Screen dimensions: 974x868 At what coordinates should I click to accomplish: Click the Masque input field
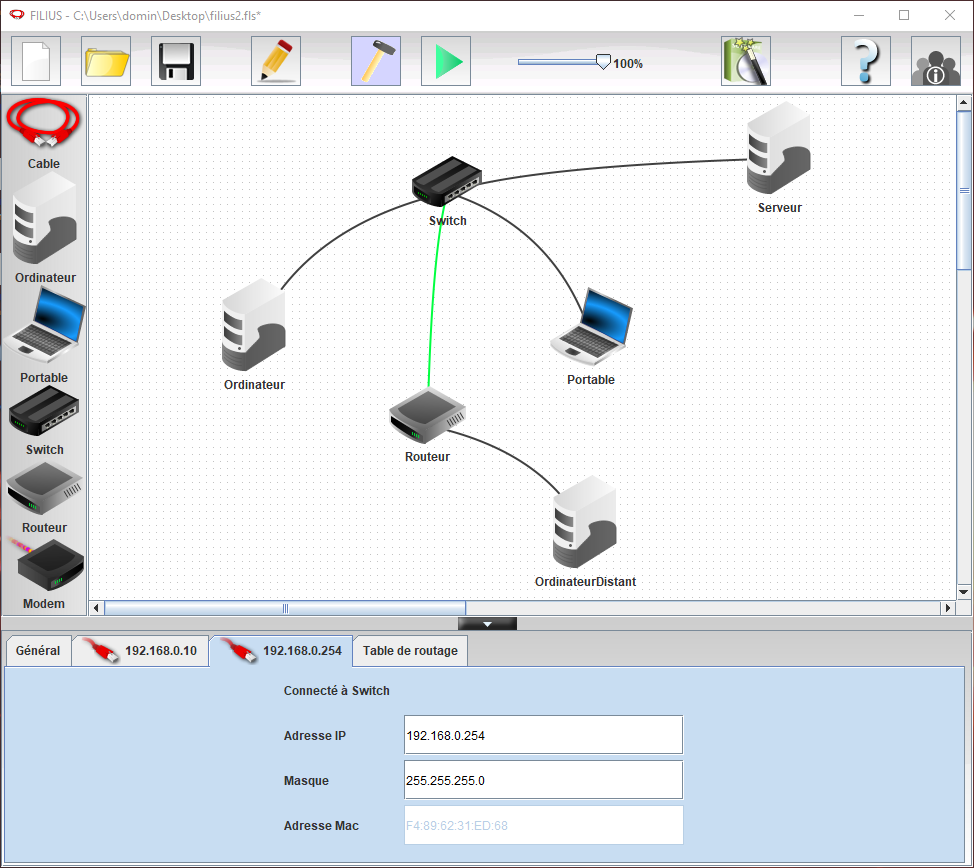pyautogui.click(x=543, y=780)
